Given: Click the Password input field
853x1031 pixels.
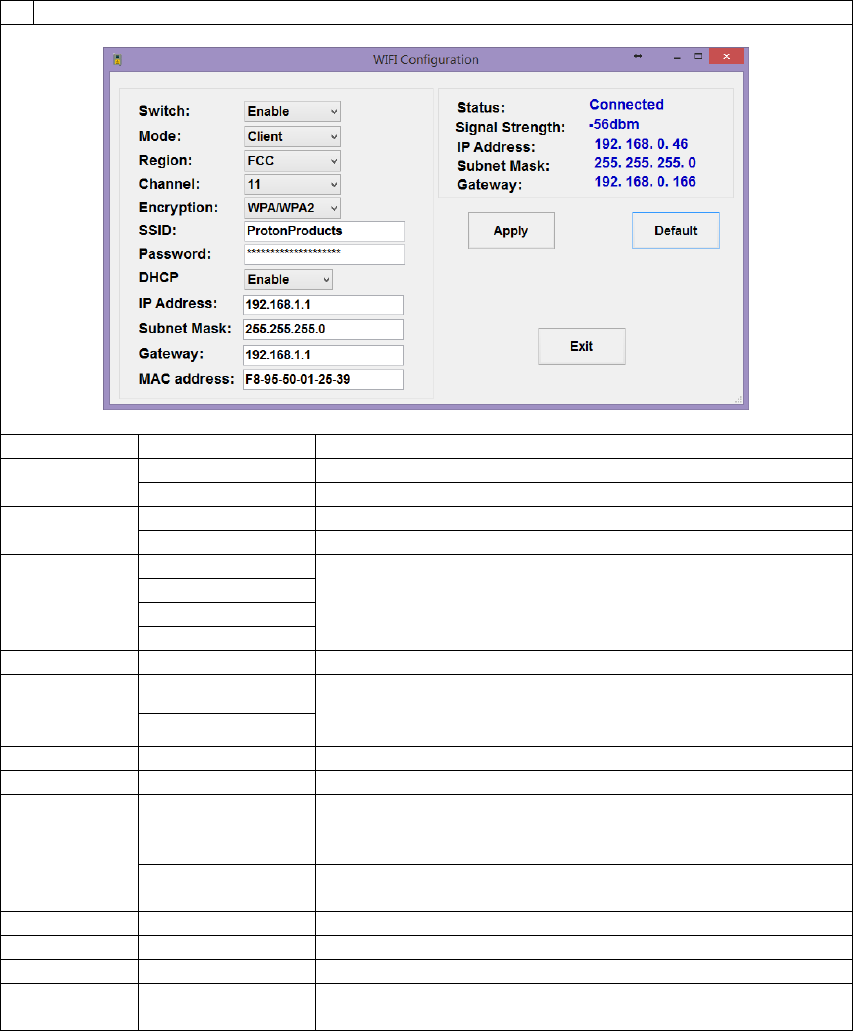Looking at the screenshot, I should pyautogui.click(x=324, y=254).
